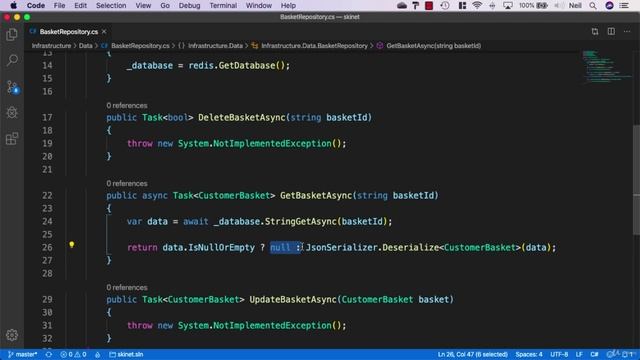The width and height of the screenshot is (640, 360).
Task: Open the View menu
Action: pyautogui.click(x=143, y=5)
